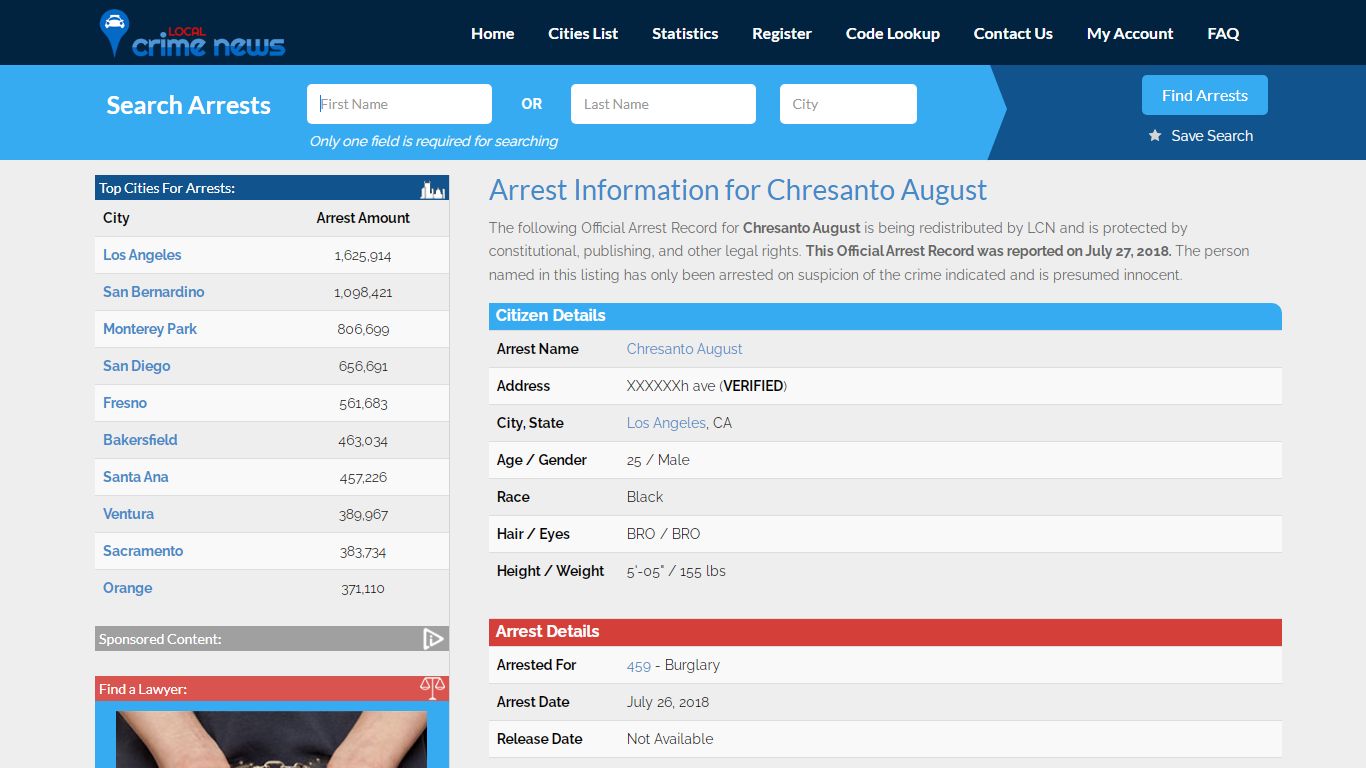The height and width of the screenshot is (768, 1366).
Task: Click the 806,699 arrest amount
Action: pyautogui.click(x=363, y=330)
